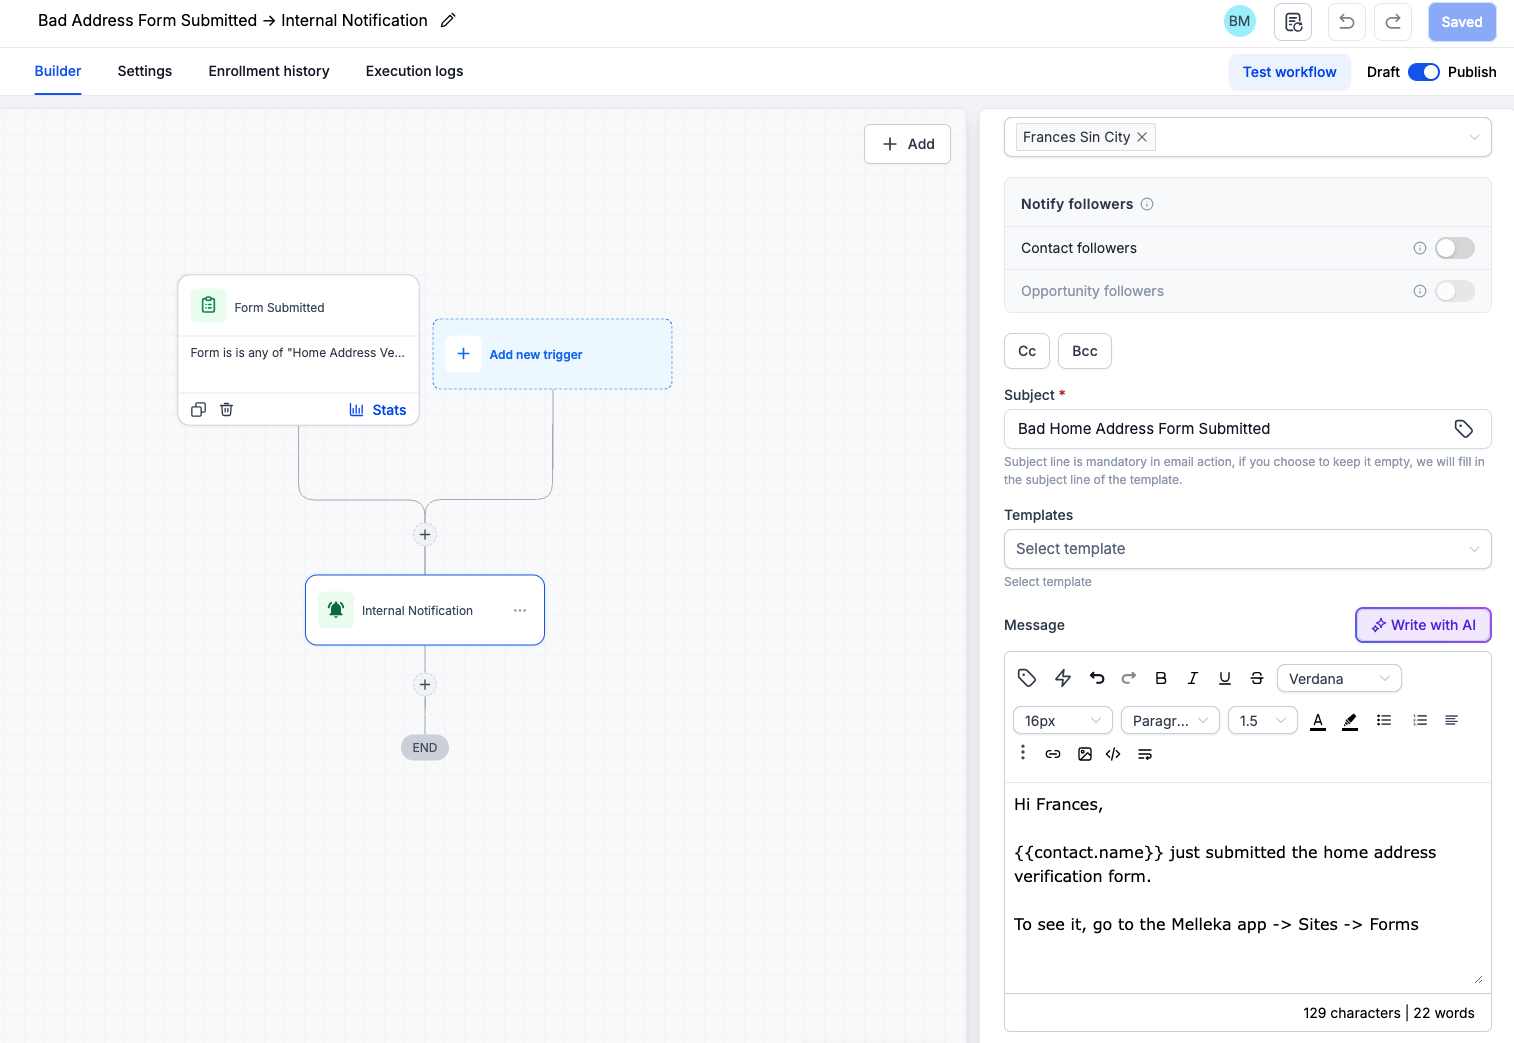The width and height of the screenshot is (1514, 1043).
Task: Insert custom value tag in message toolbar
Action: (1027, 678)
